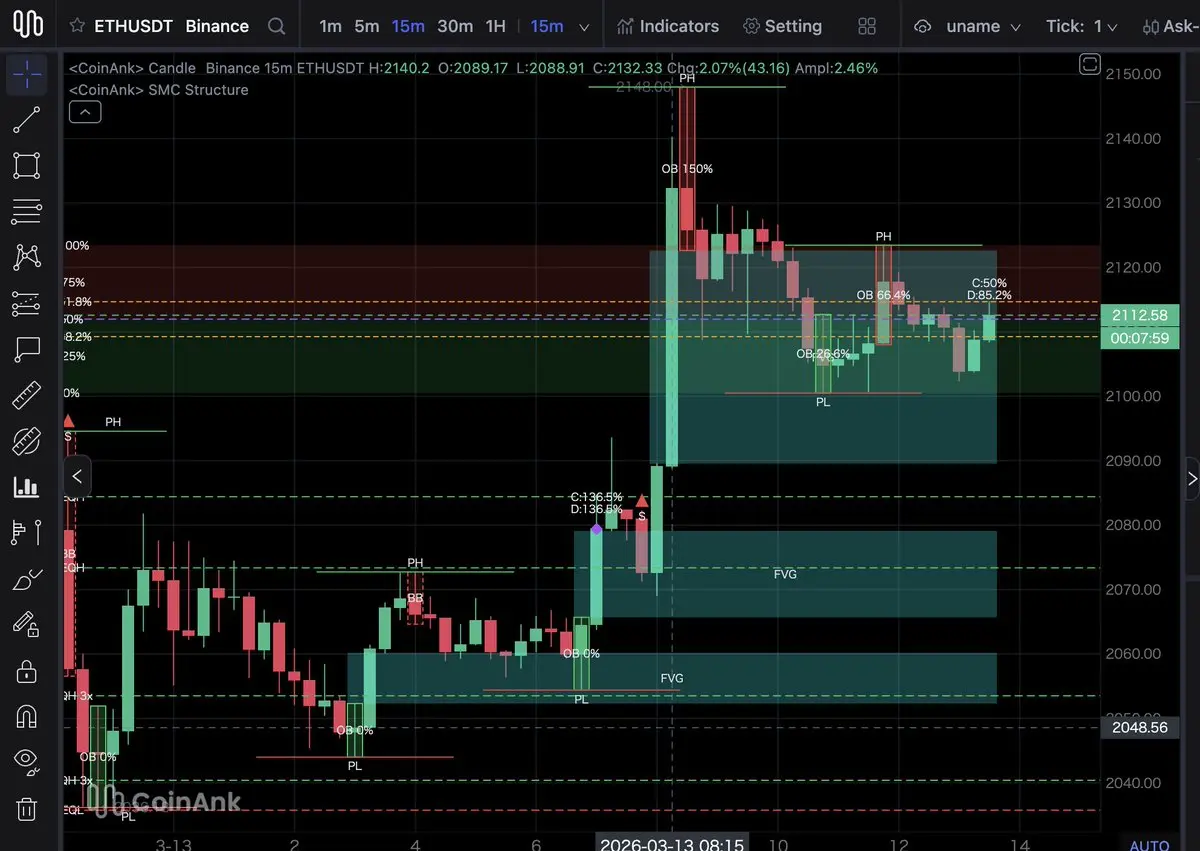Select the Fibonacci retracement tool
Screen dimensions: 1200x851
tap(27, 304)
